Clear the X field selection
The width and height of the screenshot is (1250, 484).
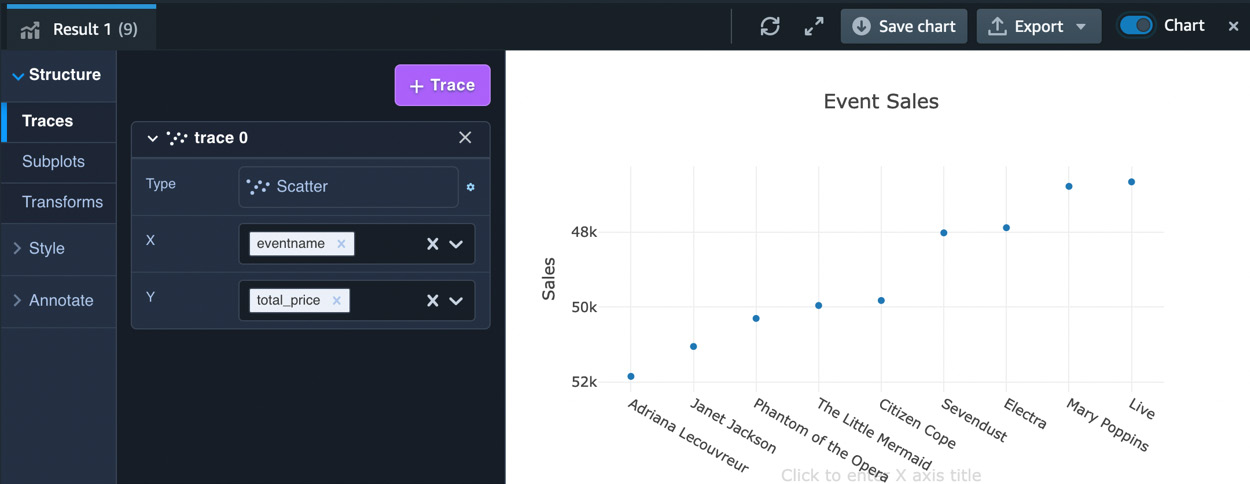coord(433,244)
